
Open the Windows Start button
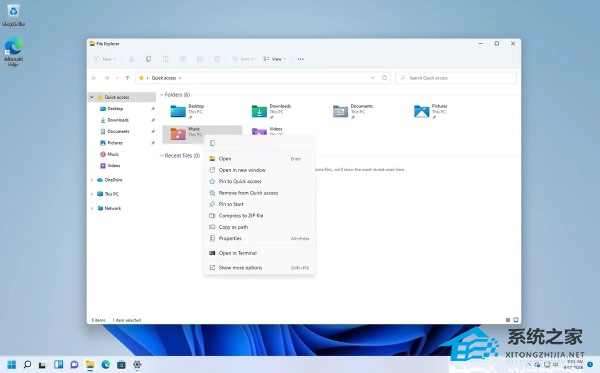(x=12, y=365)
